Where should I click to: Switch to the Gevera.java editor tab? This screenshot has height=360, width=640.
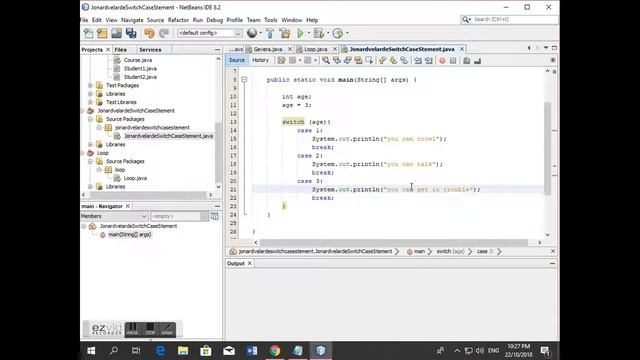pos(267,49)
